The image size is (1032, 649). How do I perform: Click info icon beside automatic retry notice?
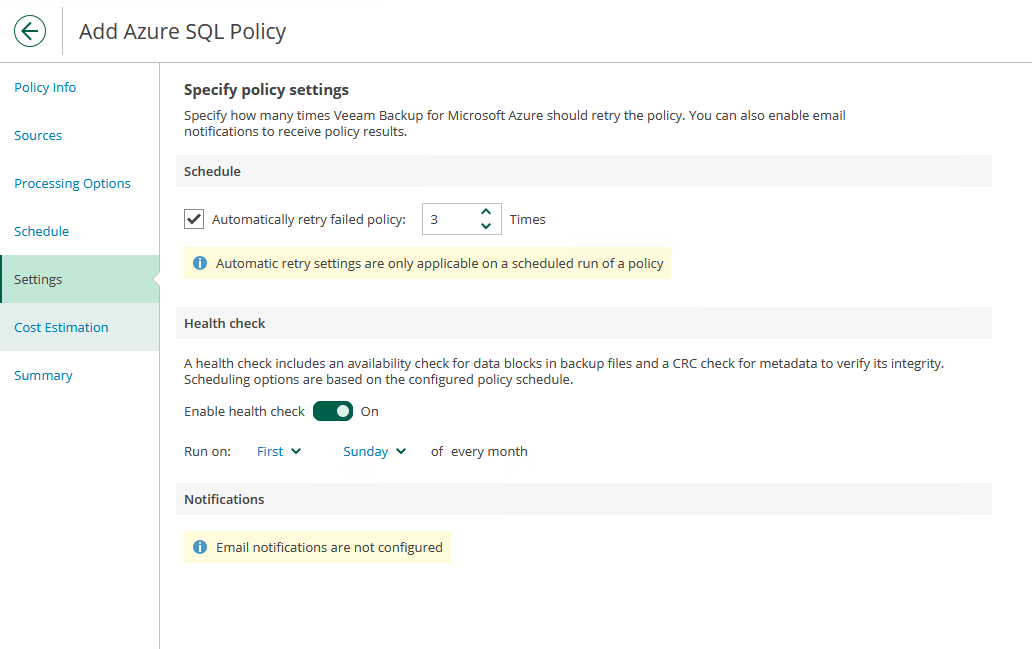tap(200, 264)
